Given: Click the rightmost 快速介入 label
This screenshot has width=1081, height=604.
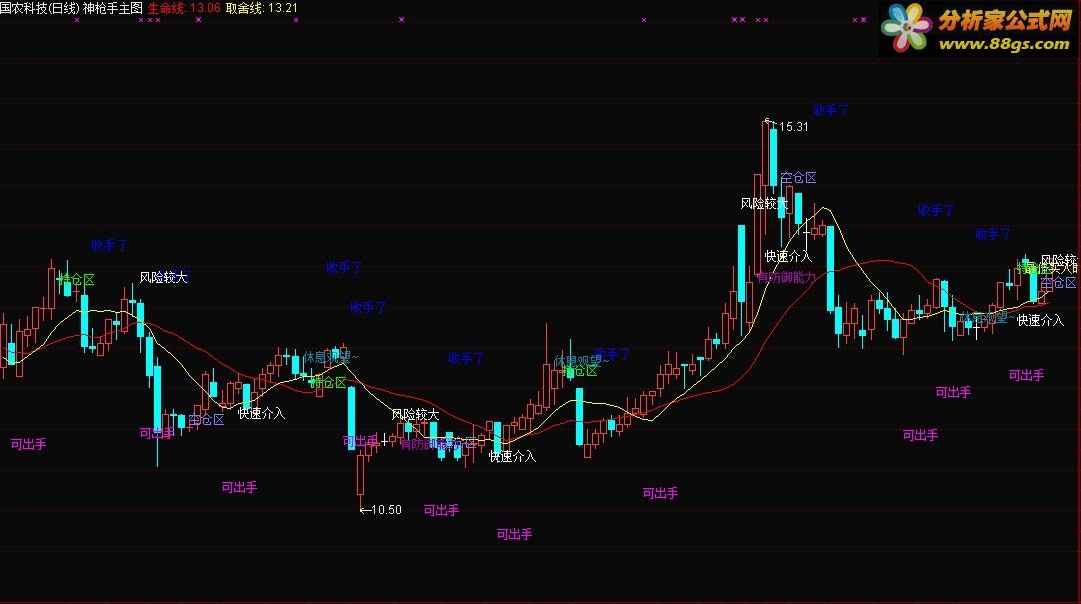Looking at the screenshot, I should click(1040, 320).
